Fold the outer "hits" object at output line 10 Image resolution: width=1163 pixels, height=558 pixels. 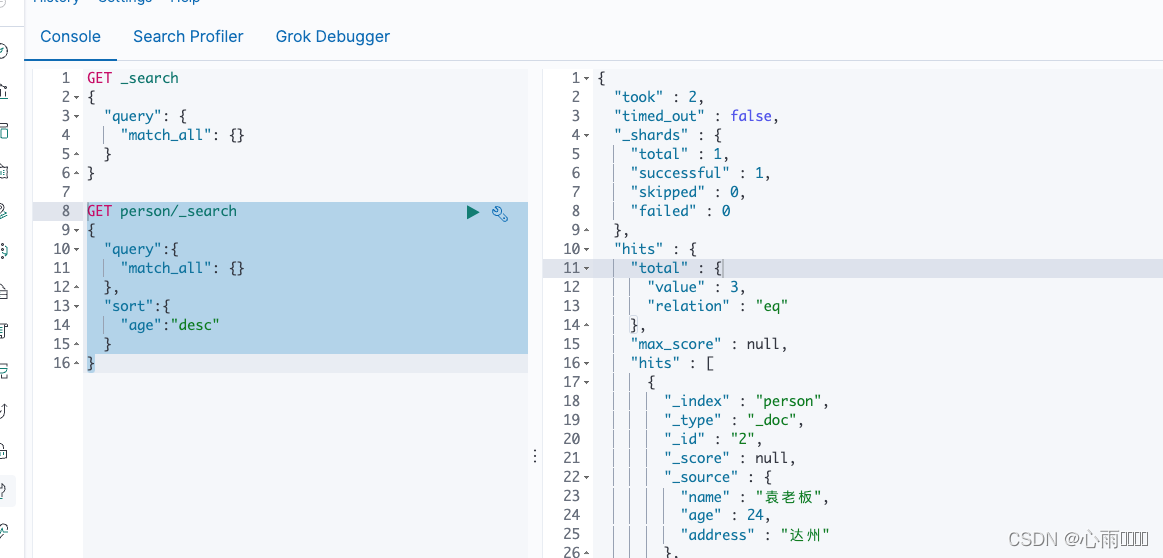click(587, 250)
